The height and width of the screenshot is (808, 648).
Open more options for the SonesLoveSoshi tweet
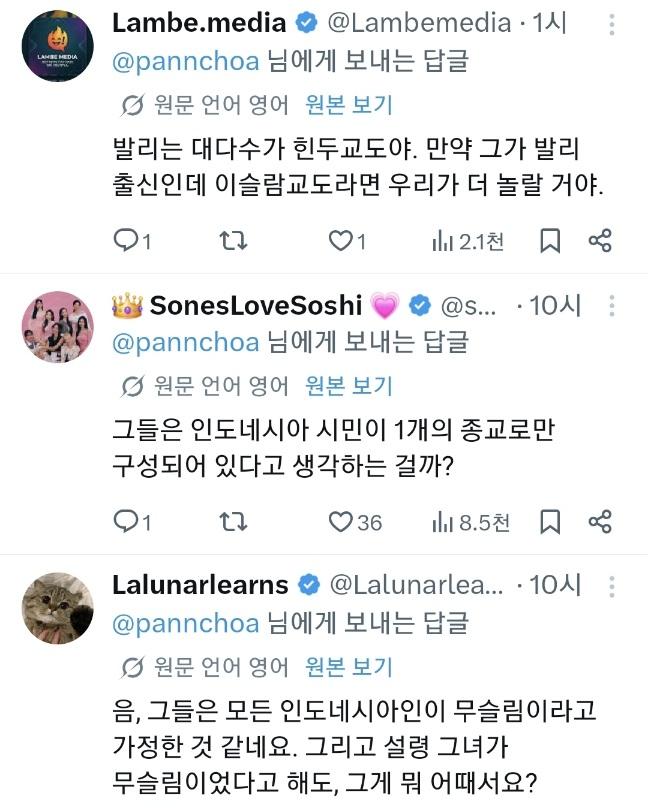pyautogui.click(x=611, y=306)
